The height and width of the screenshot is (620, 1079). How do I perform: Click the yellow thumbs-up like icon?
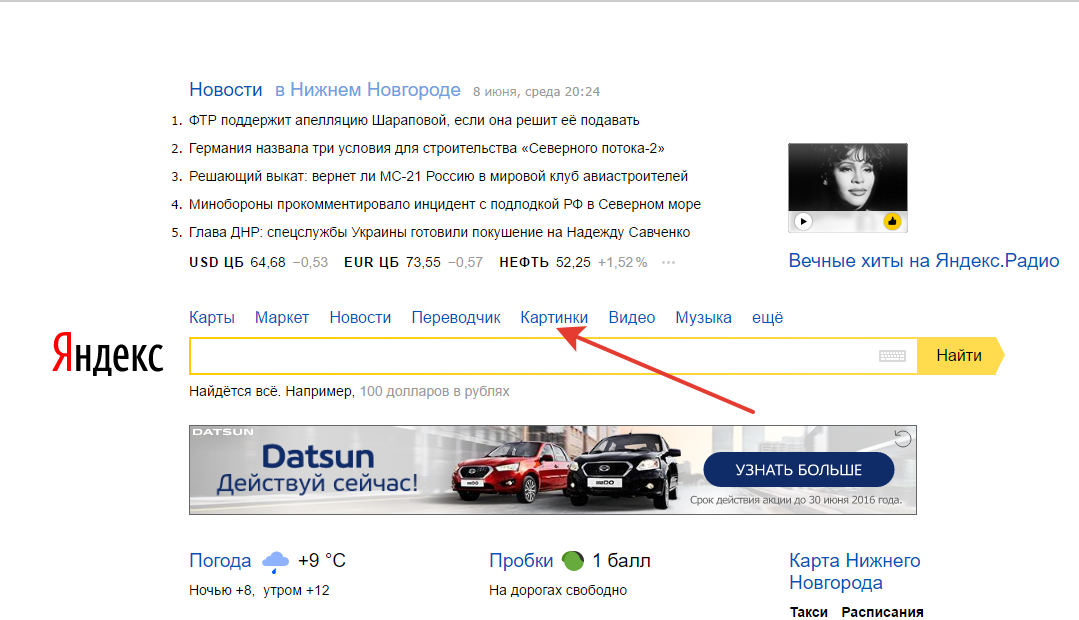(893, 222)
